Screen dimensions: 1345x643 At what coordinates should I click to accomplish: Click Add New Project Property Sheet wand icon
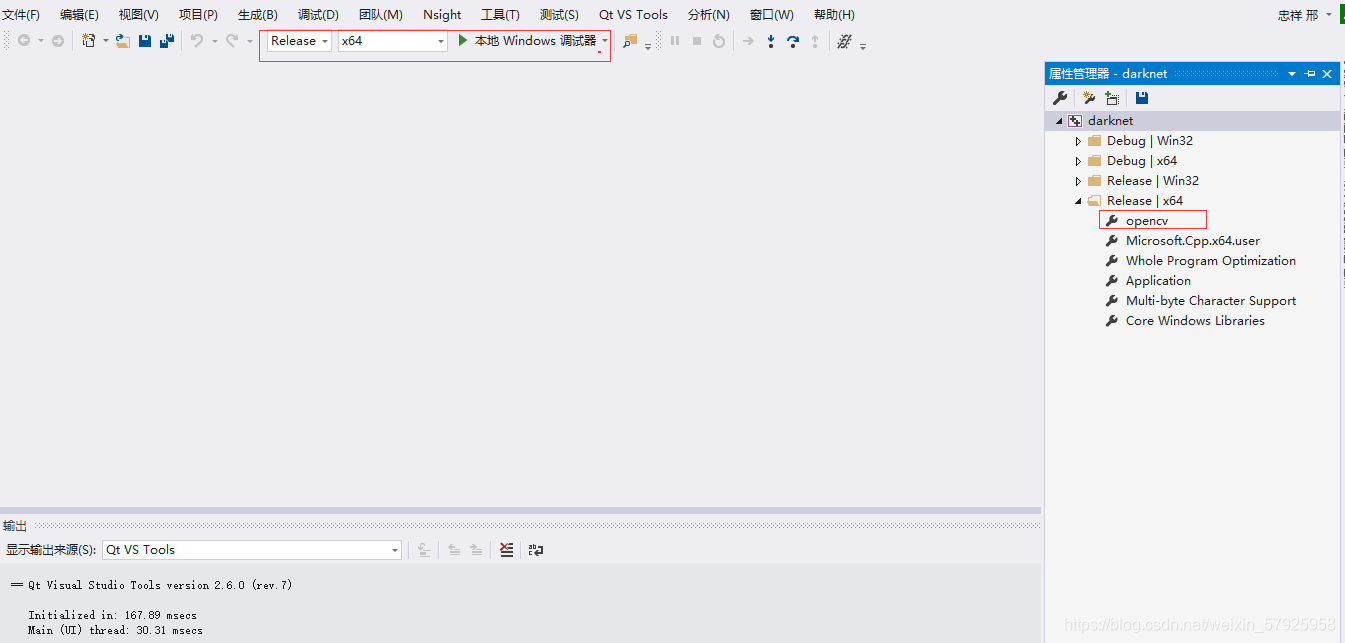1089,98
